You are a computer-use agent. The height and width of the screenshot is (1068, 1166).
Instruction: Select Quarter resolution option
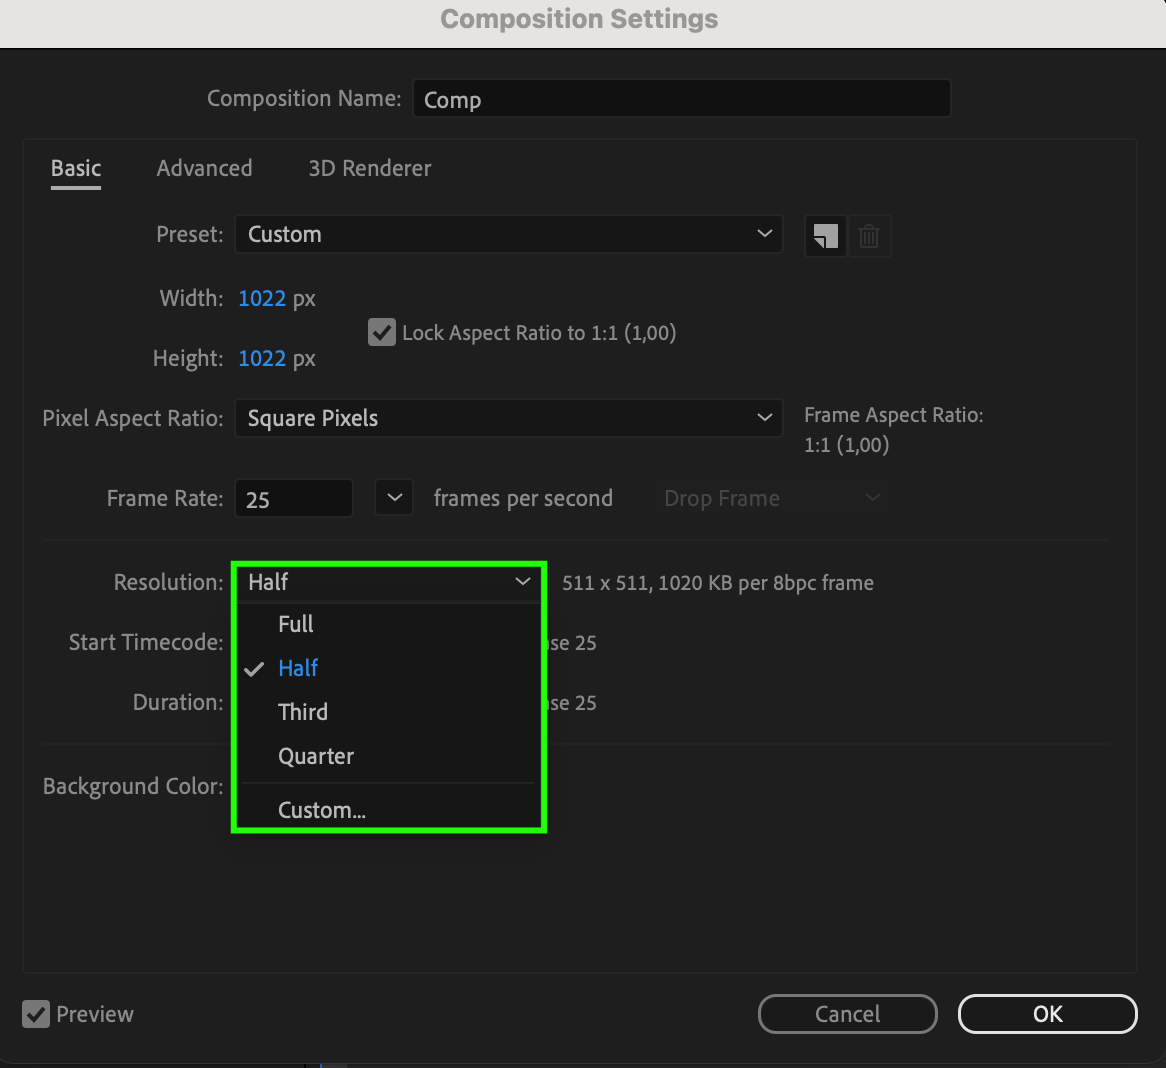316,756
